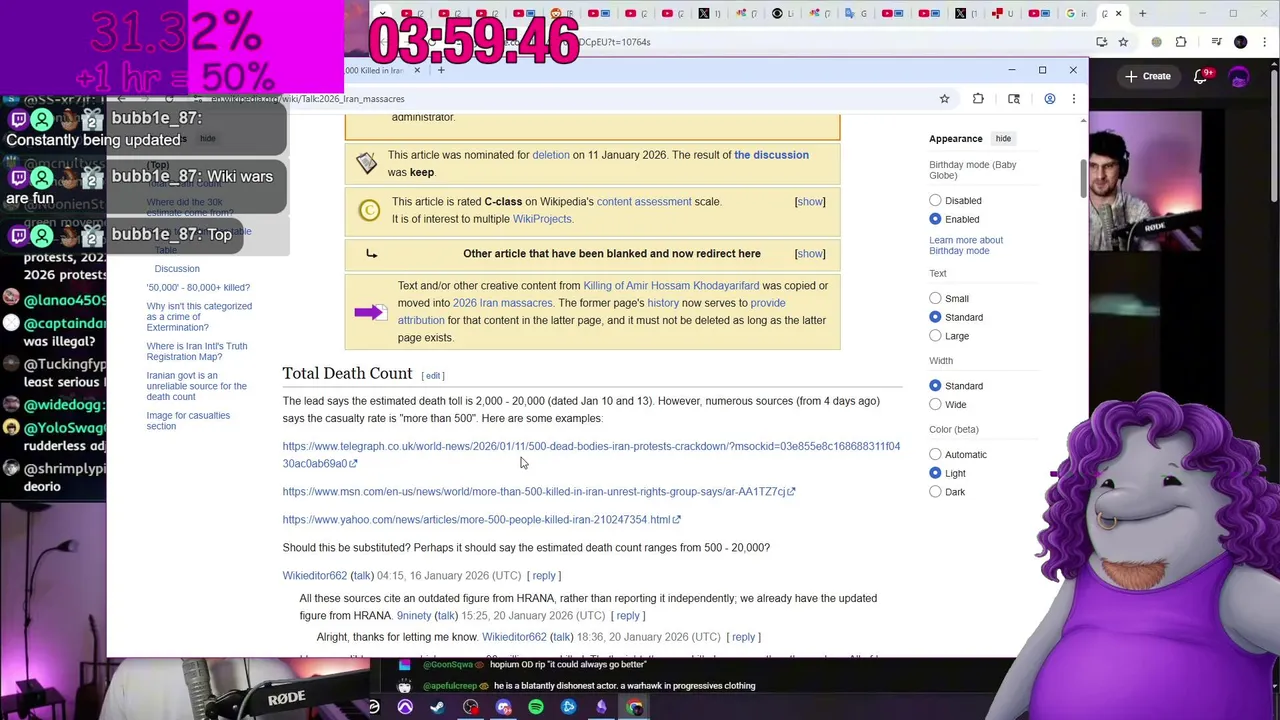
Task: Add new tab in background browser window
Action: pos(1143,13)
